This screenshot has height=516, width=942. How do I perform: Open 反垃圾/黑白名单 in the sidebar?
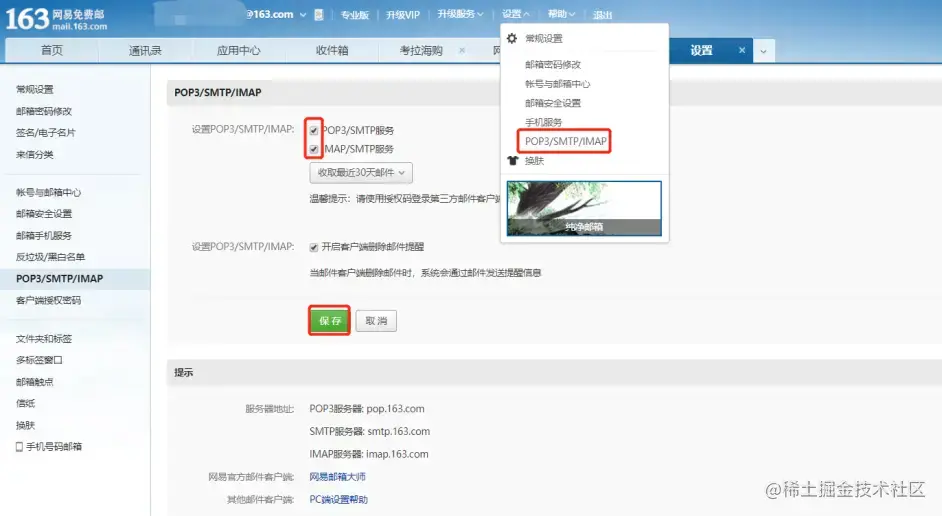pyautogui.click(x=50, y=257)
